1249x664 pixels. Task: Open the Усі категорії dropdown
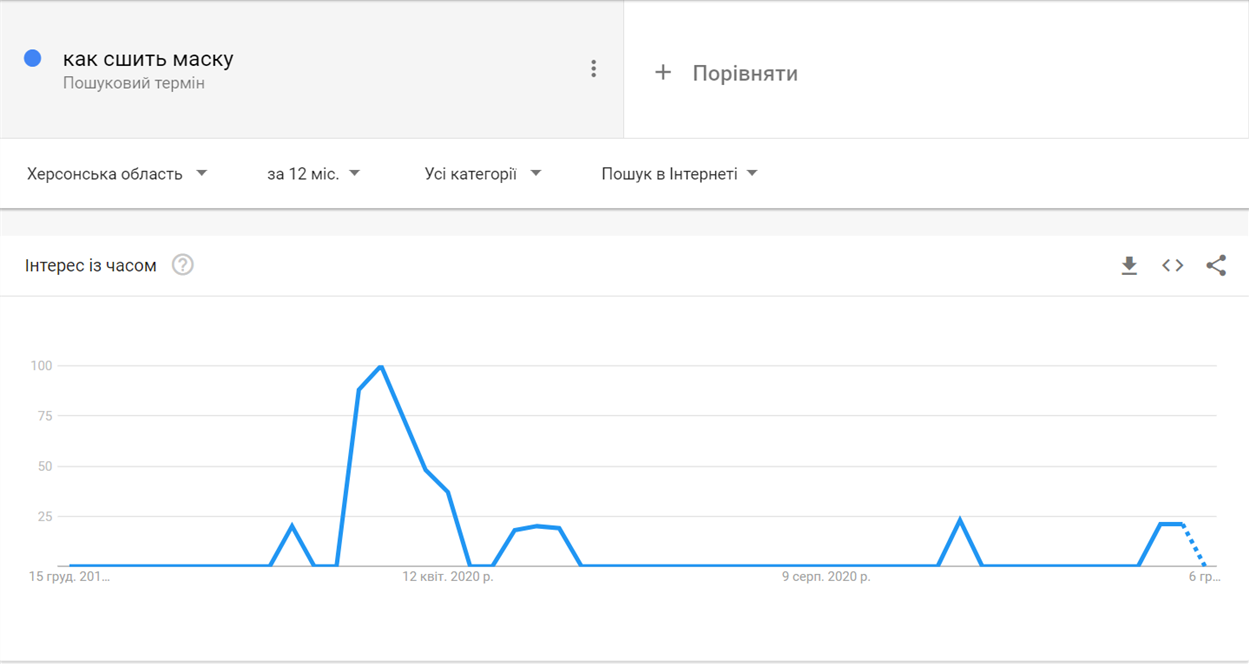(x=482, y=174)
